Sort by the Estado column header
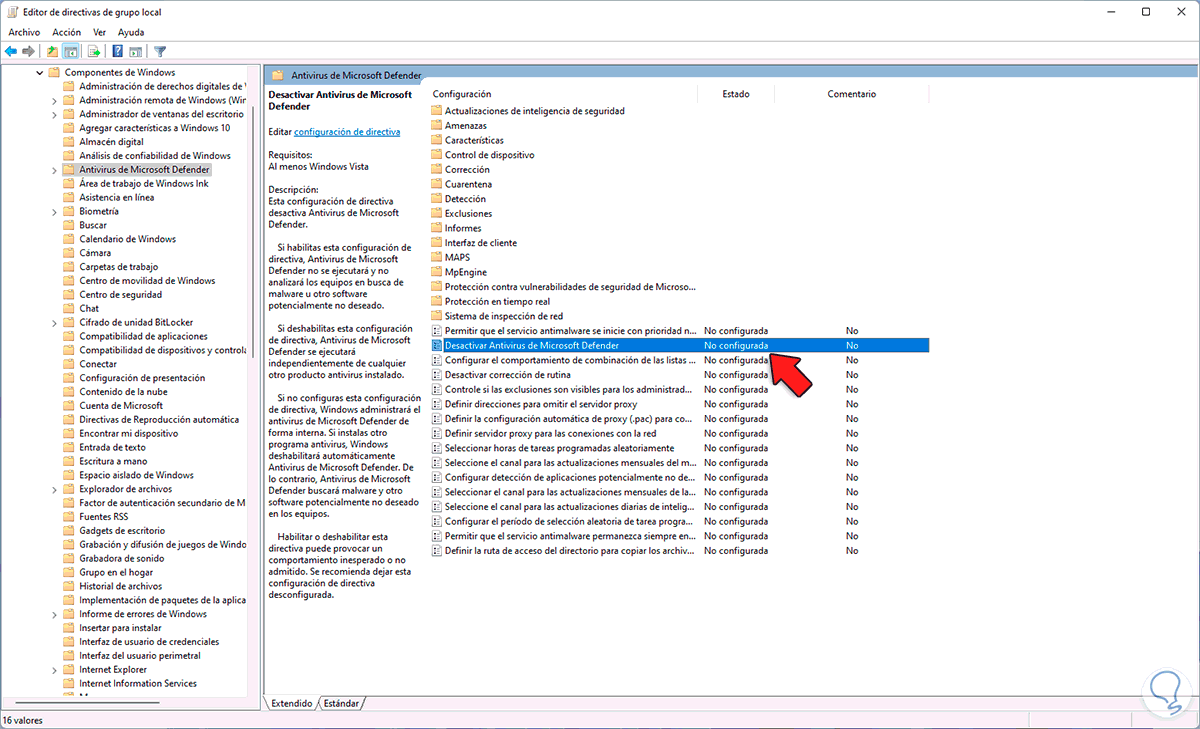The width and height of the screenshot is (1200, 729). (736, 94)
